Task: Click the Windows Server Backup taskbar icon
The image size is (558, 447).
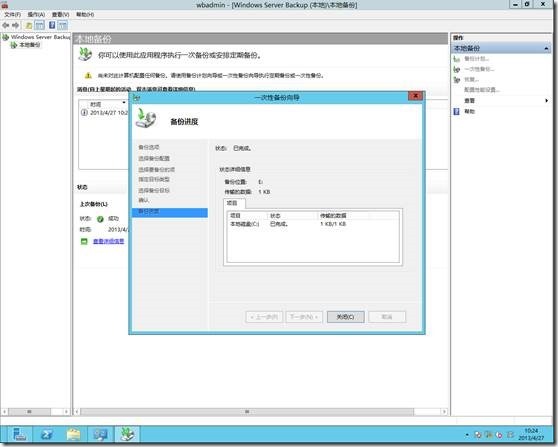Action: pyautogui.click(x=127, y=435)
